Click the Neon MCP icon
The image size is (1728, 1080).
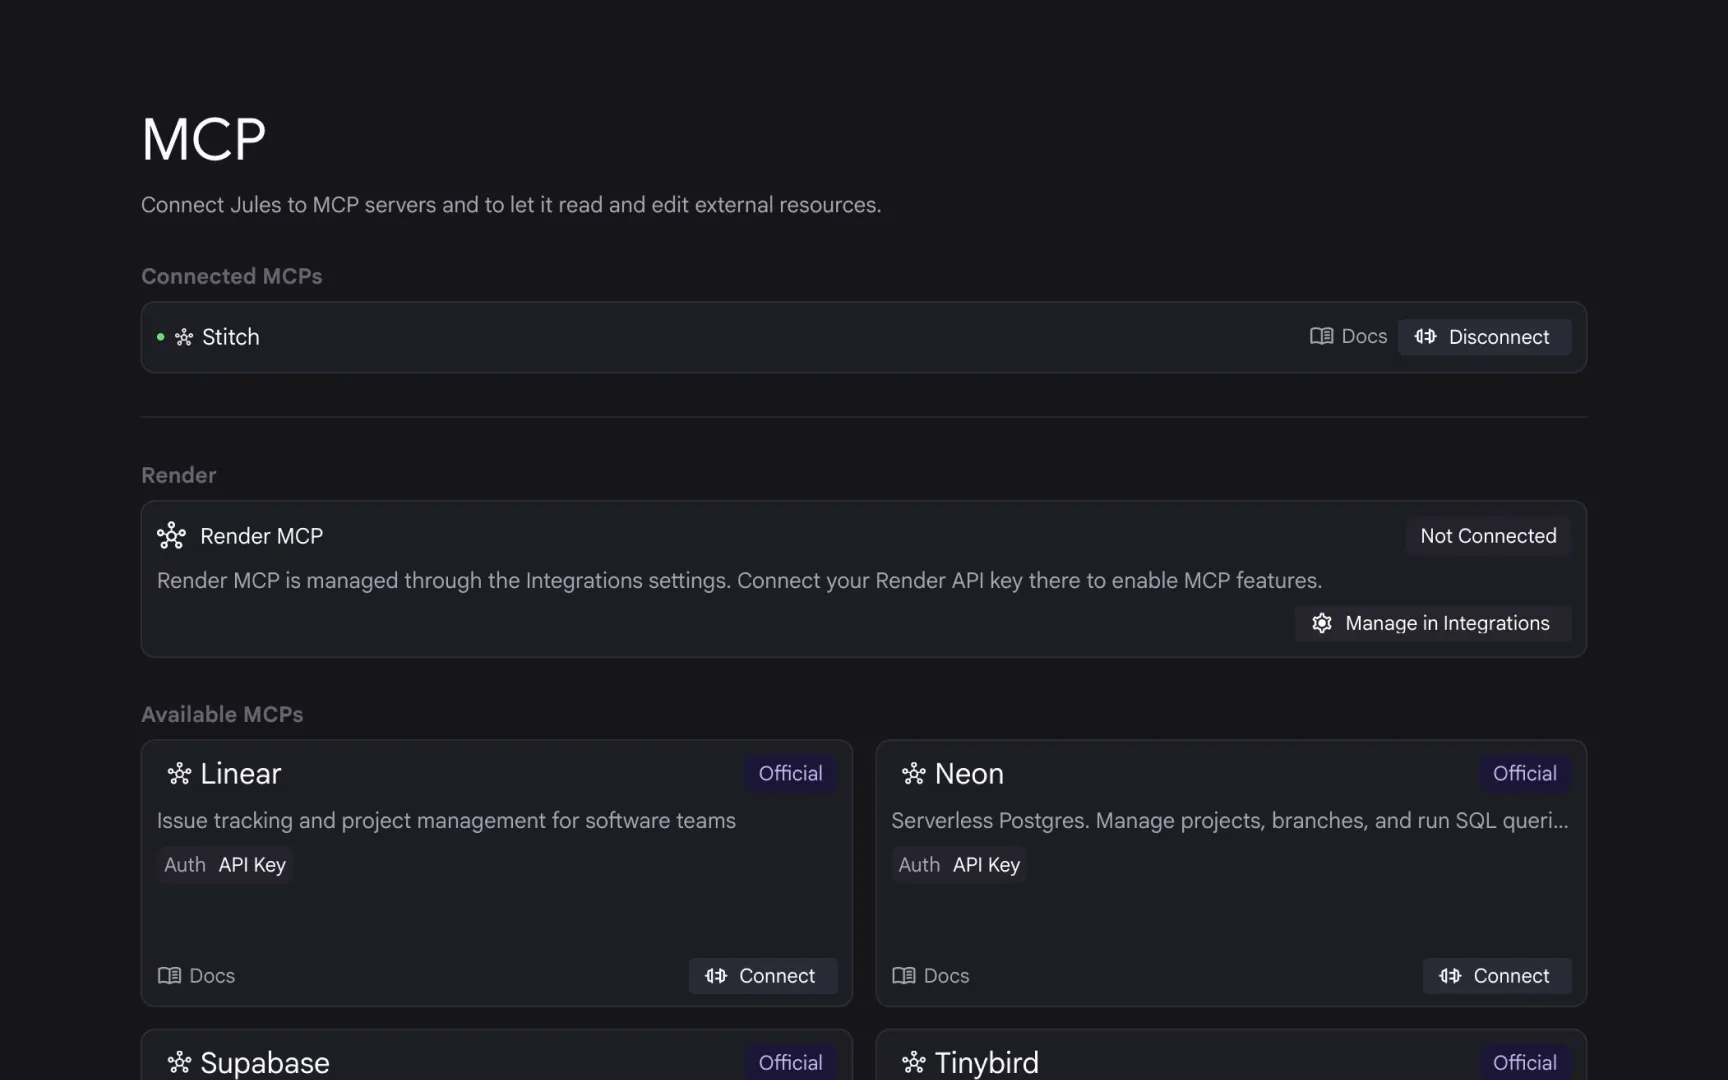(913, 774)
